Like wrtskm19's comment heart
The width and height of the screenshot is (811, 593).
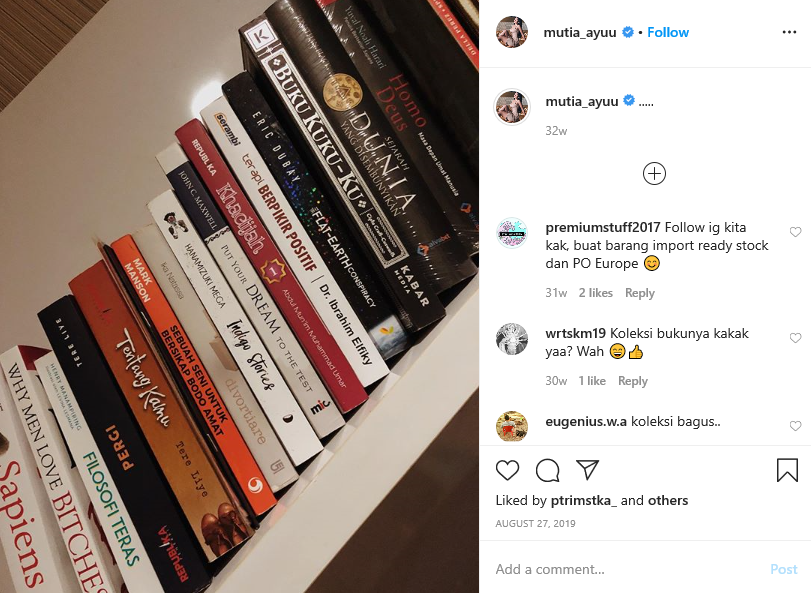[x=795, y=338]
